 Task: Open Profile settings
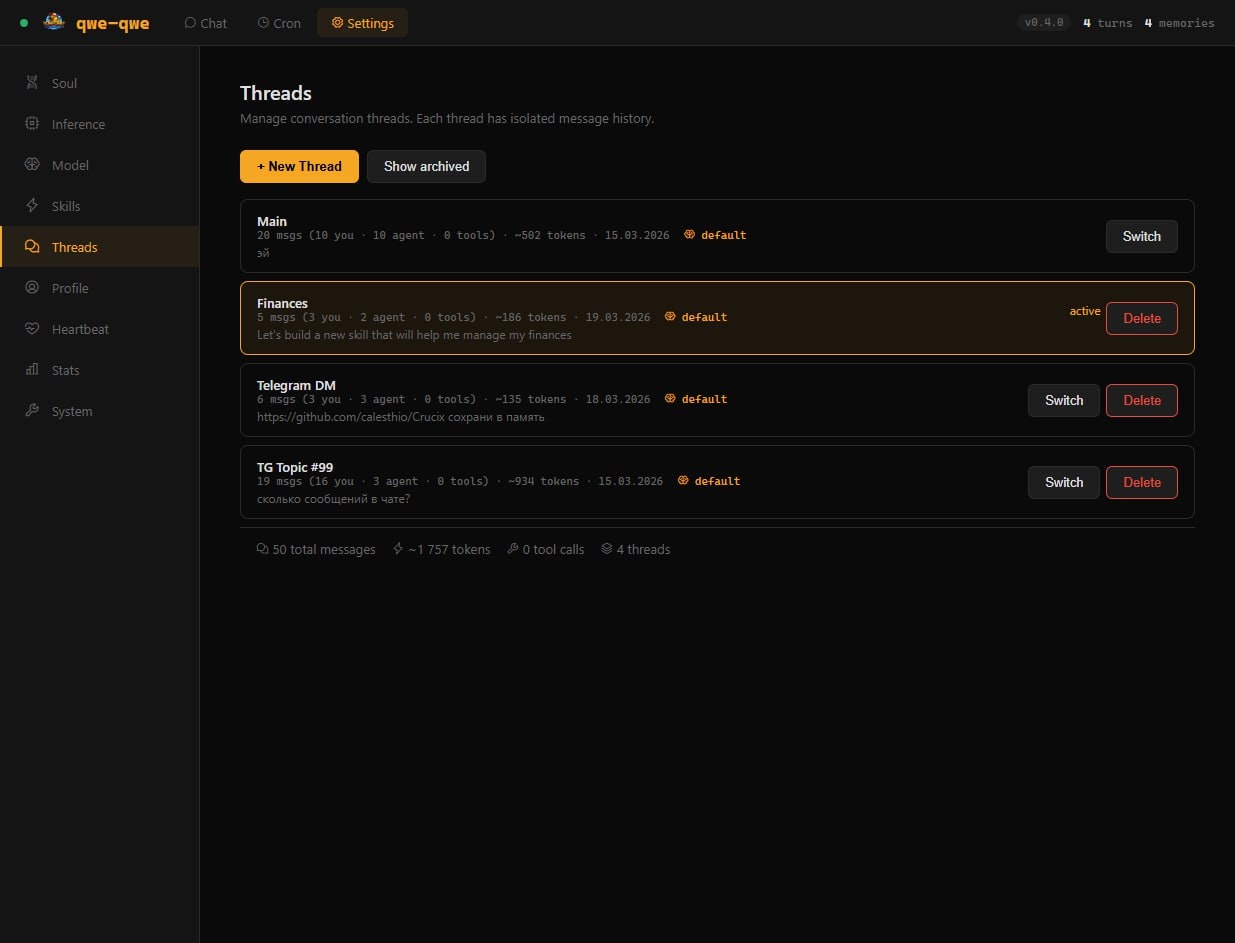pyautogui.click(x=100, y=288)
